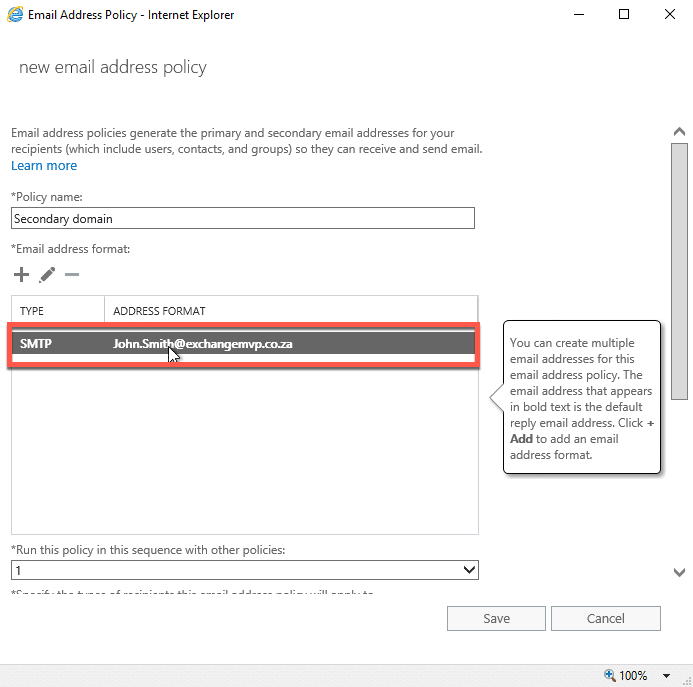
Task: Open the zoom level magnifier icon
Action: click(609, 675)
